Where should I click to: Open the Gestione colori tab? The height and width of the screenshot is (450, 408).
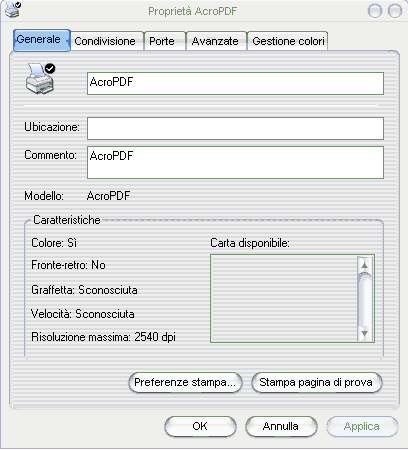(288, 41)
